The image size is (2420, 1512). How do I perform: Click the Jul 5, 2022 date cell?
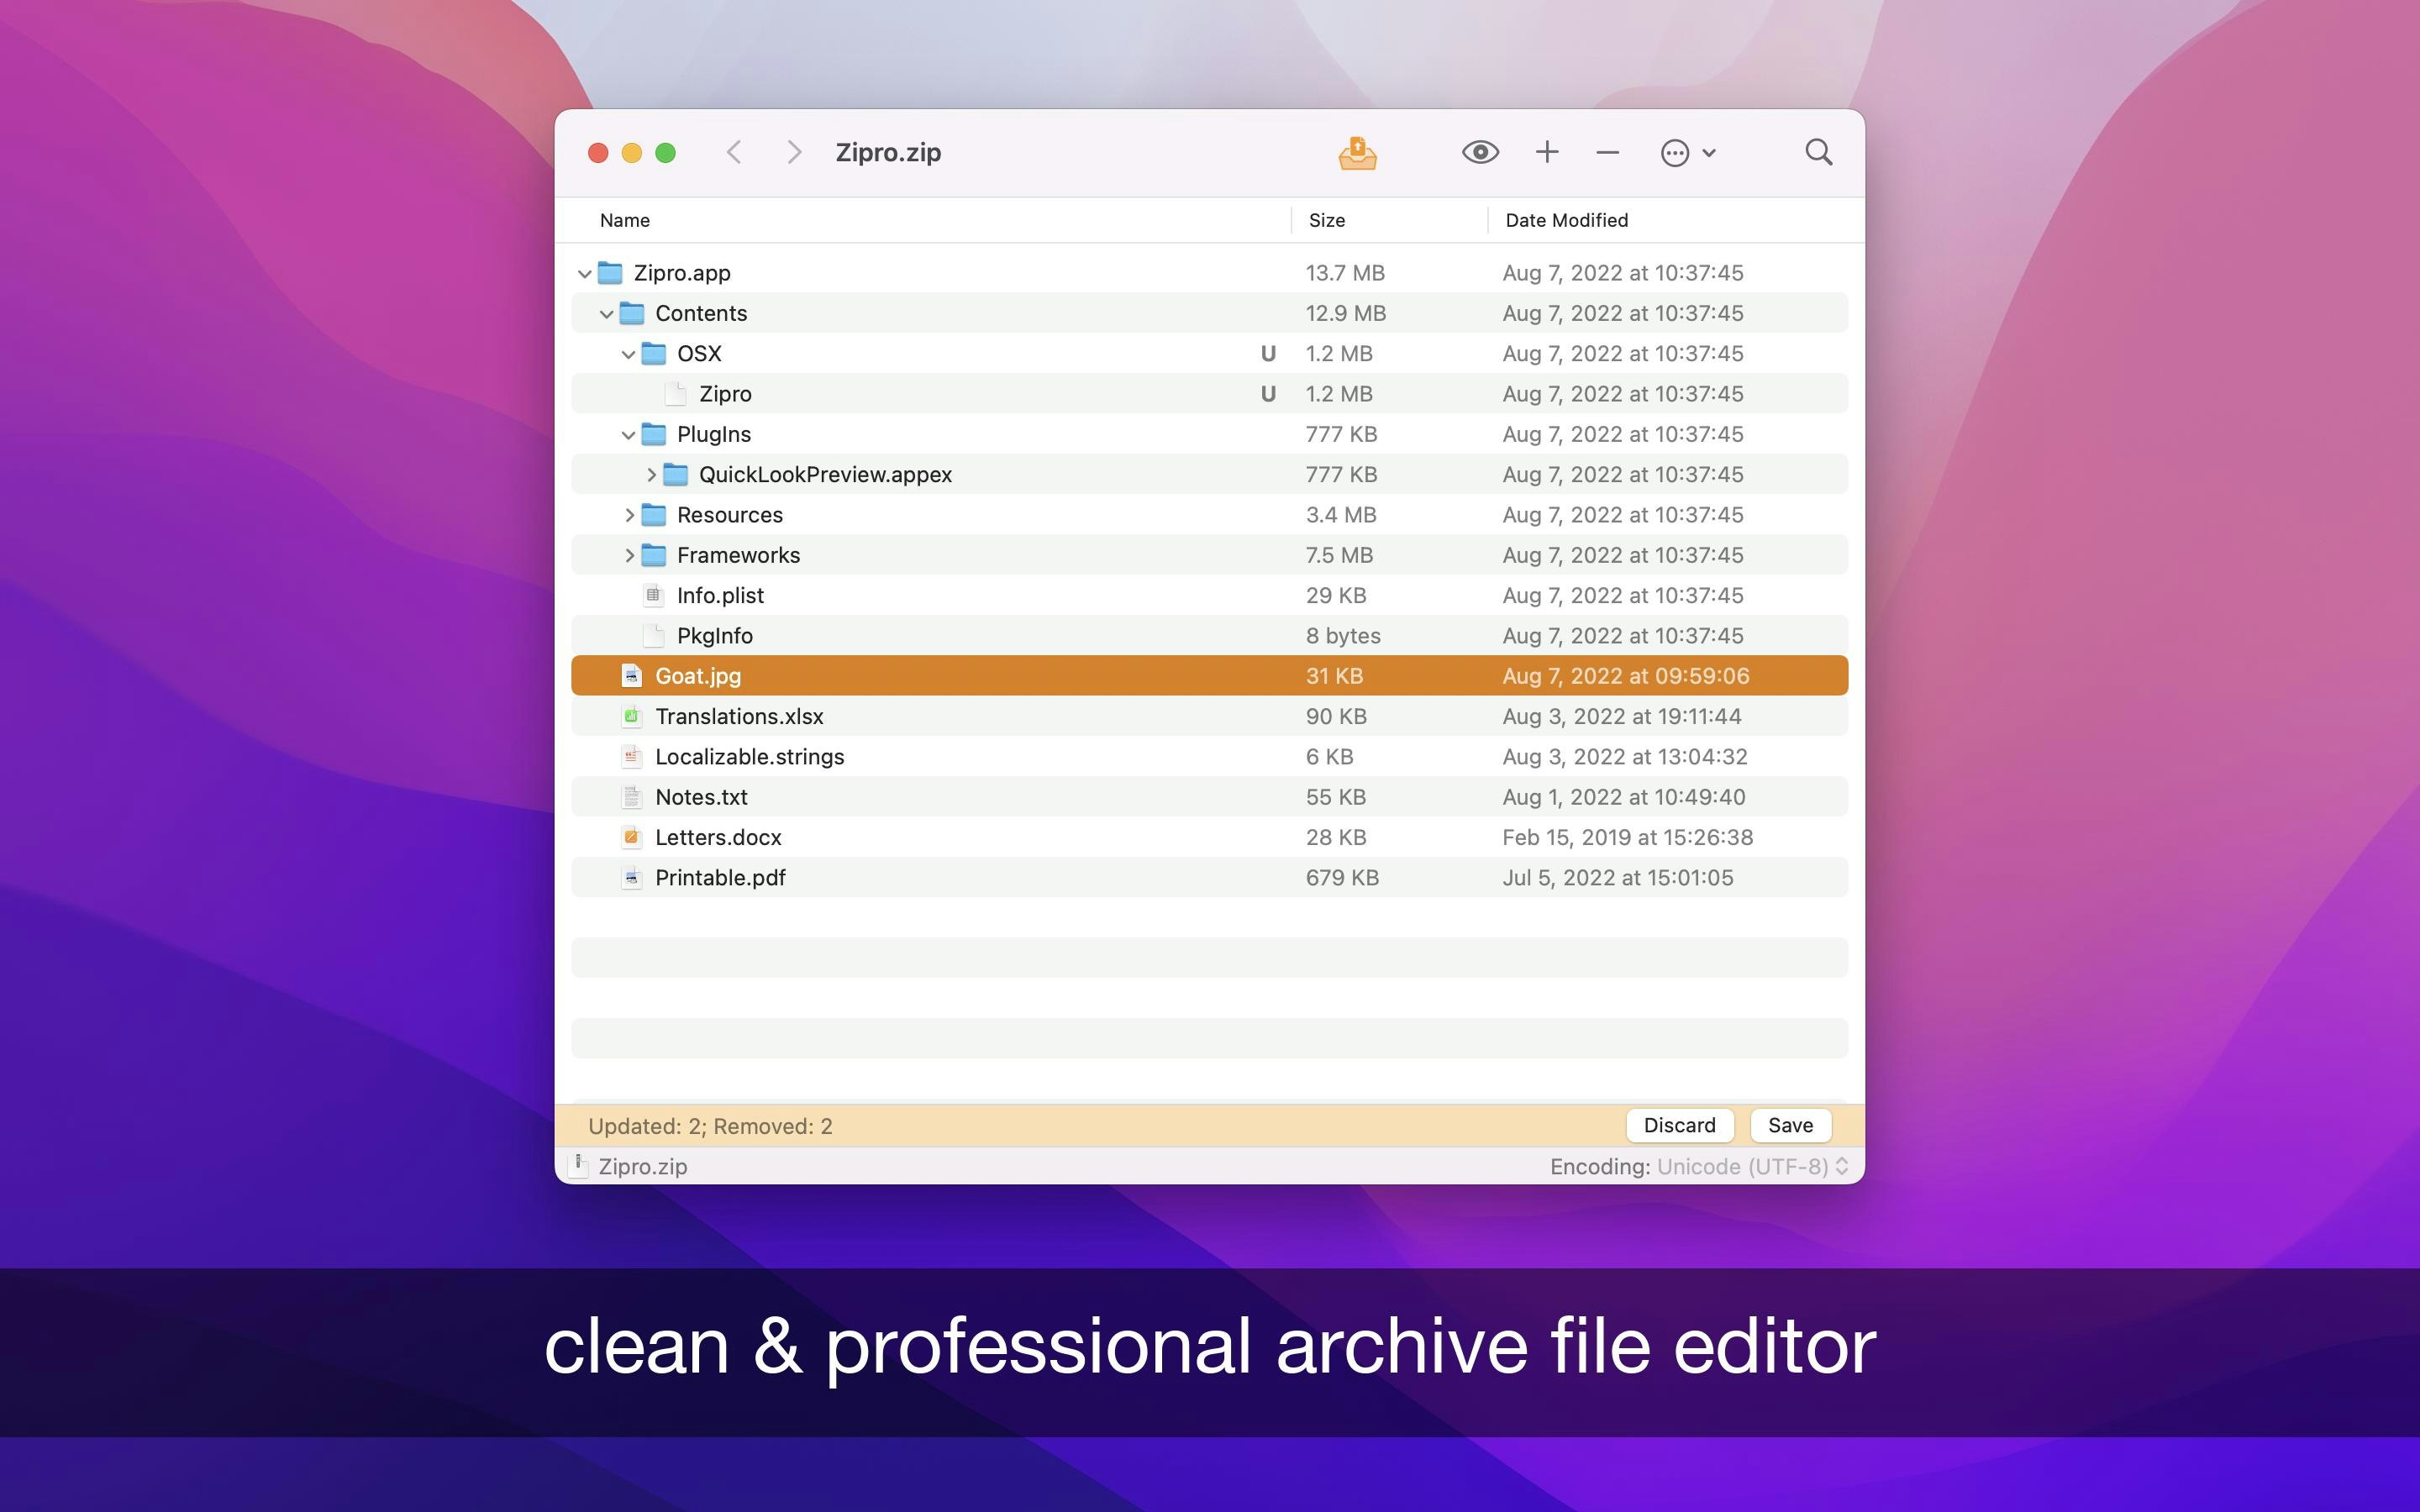[x=1617, y=878]
